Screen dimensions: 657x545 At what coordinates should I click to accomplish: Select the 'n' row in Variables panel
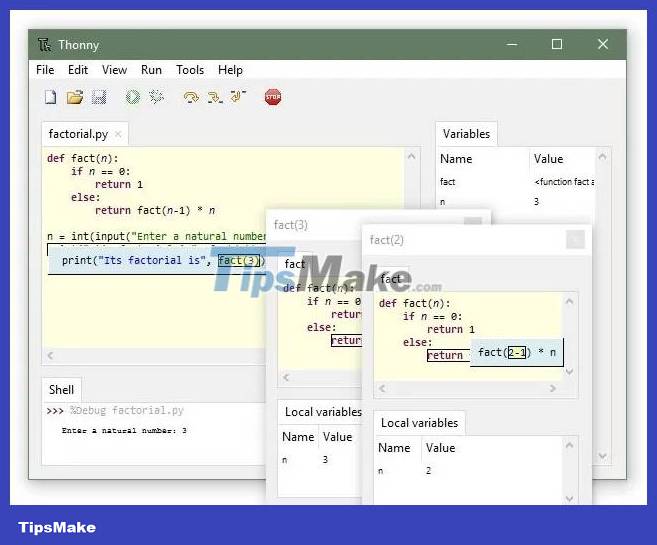point(516,202)
